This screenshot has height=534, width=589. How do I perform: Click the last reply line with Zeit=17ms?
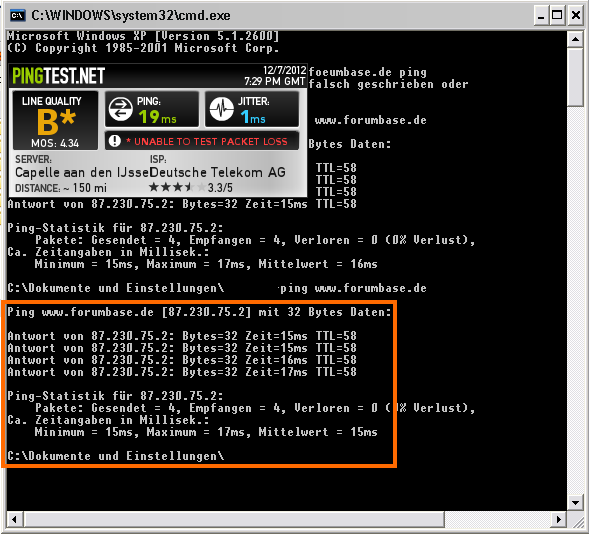pos(182,372)
